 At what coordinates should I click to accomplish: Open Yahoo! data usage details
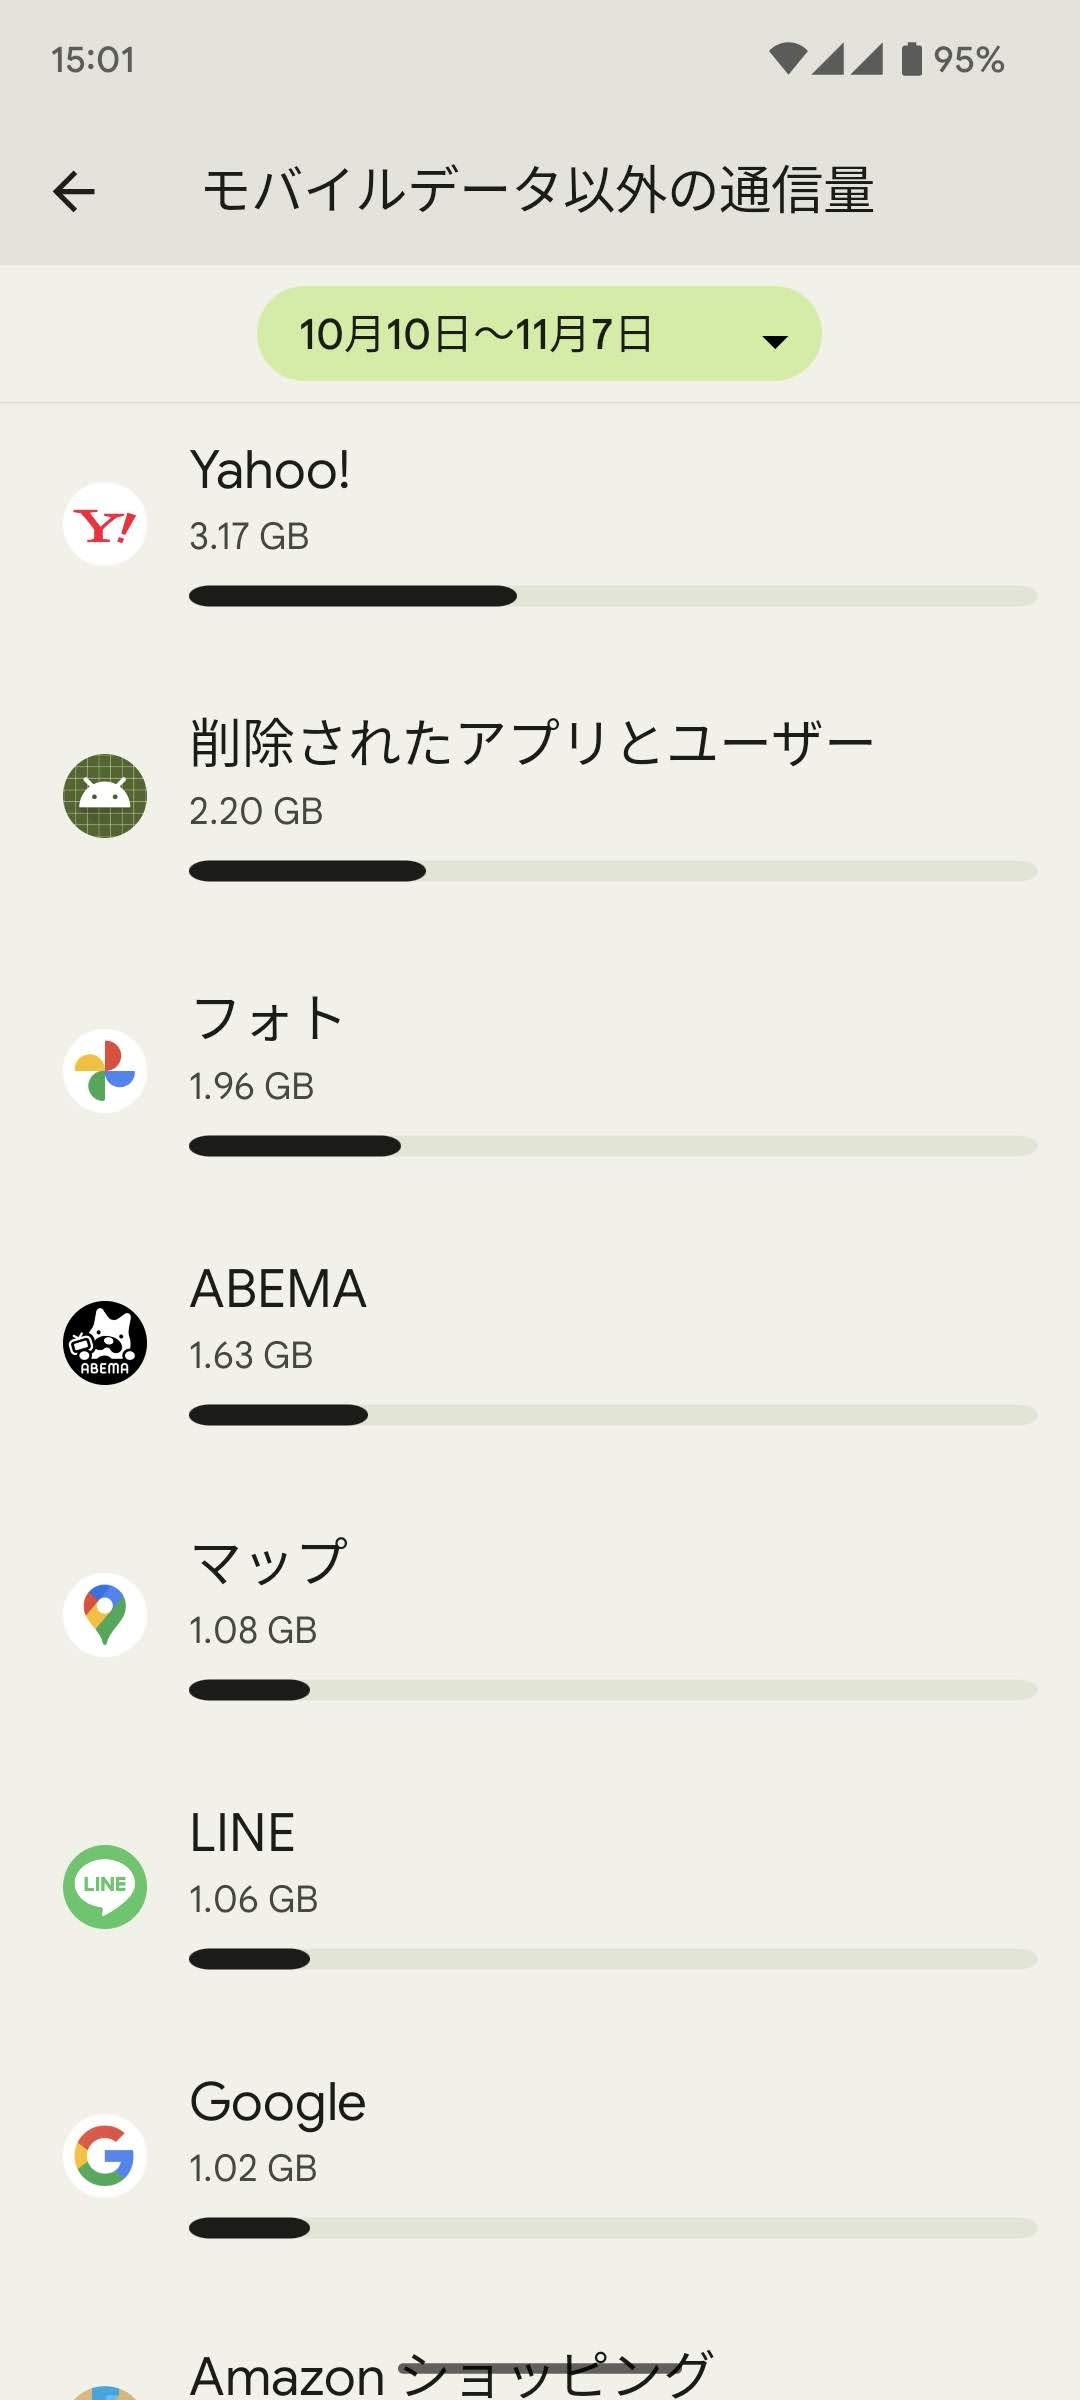click(540, 525)
